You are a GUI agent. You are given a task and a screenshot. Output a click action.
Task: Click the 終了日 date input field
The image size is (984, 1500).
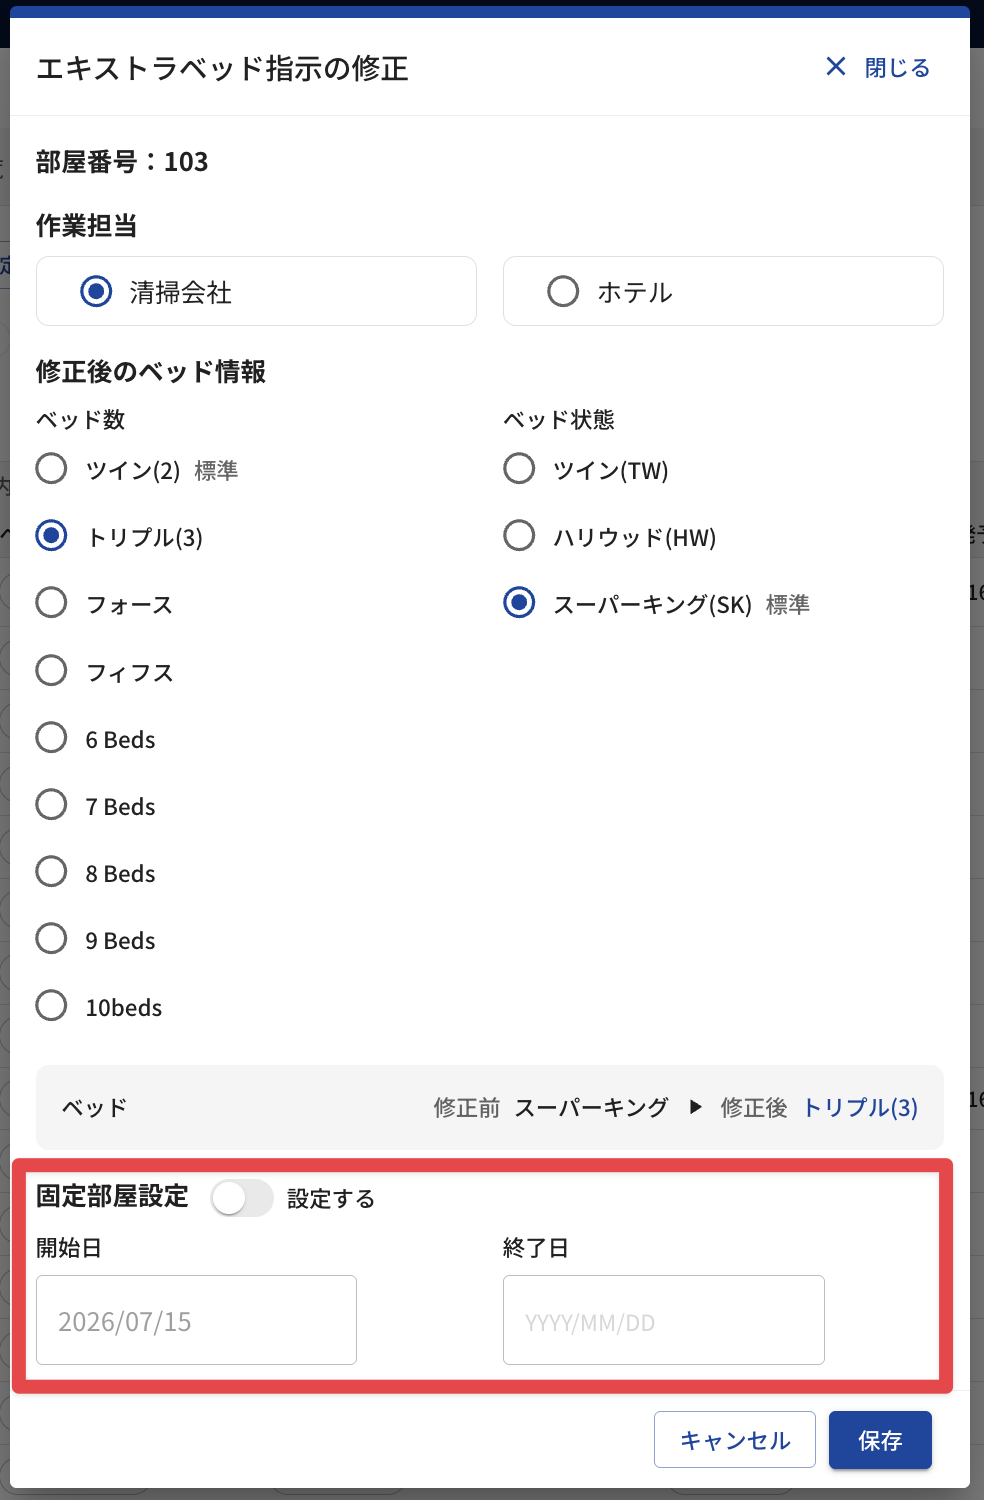664,1320
